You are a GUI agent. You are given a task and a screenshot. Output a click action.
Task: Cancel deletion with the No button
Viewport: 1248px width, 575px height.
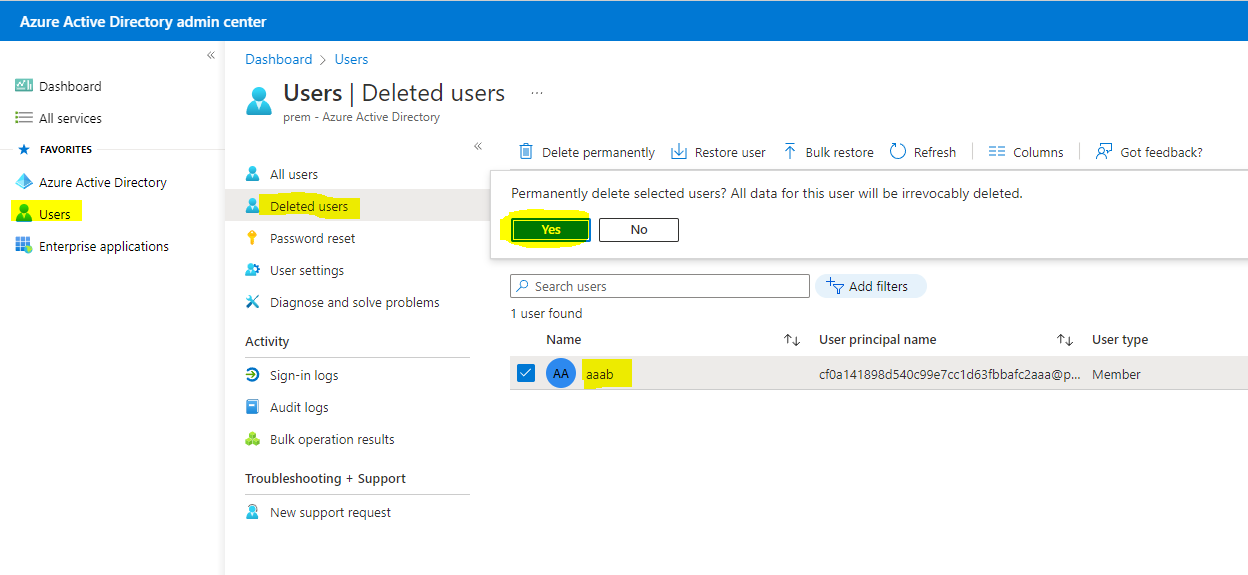click(x=639, y=230)
